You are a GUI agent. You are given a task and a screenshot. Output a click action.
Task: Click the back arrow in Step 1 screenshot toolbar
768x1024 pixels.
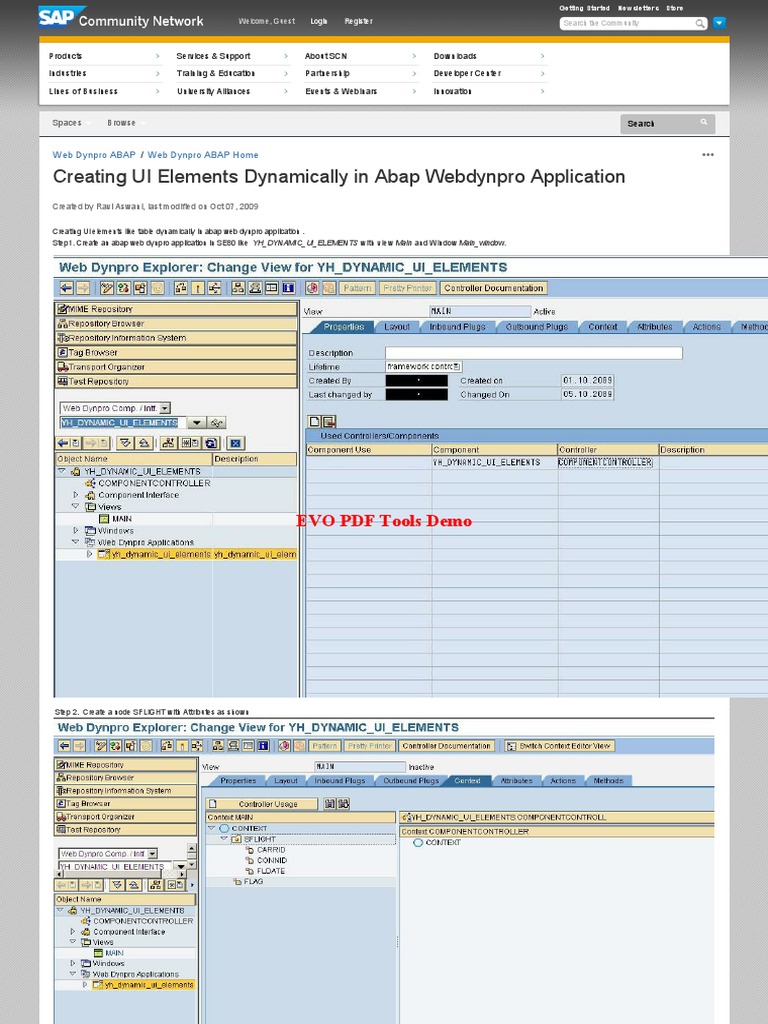click(x=66, y=288)
